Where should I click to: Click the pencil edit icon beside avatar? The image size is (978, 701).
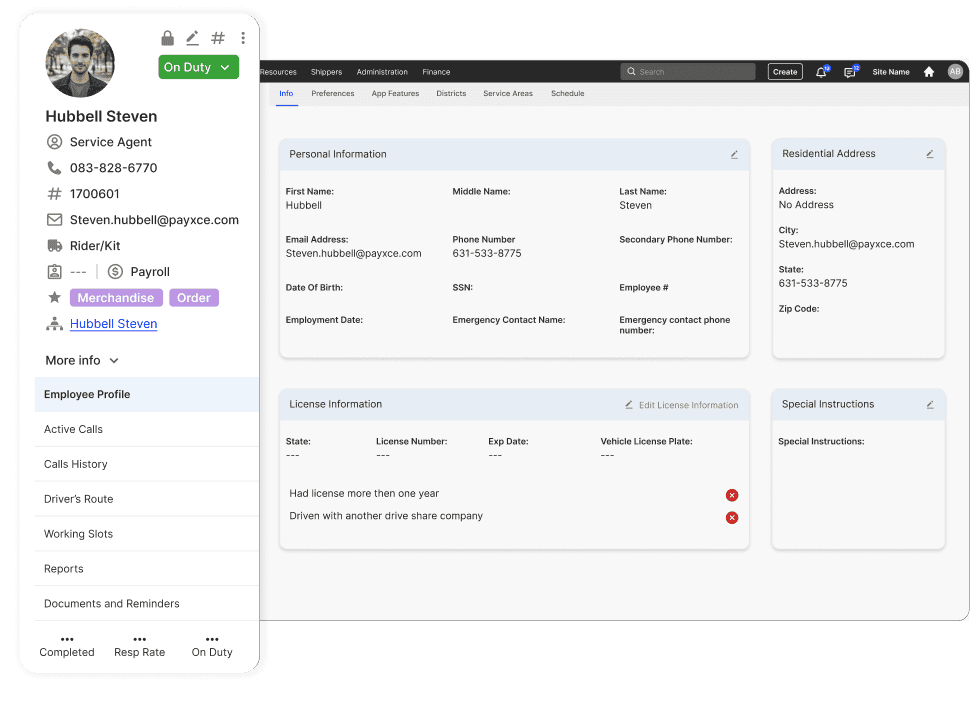click(193, 38)
